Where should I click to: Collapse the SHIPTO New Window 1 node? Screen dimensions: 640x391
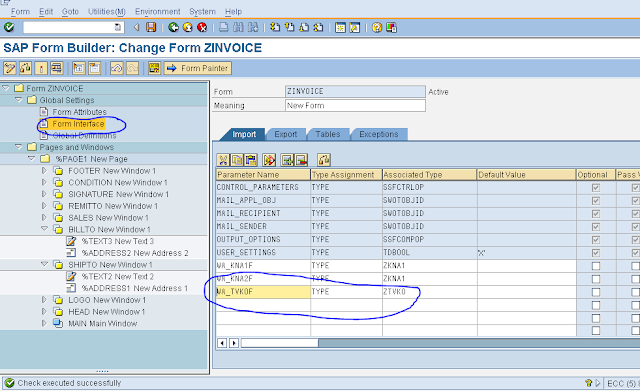[44, 264]
